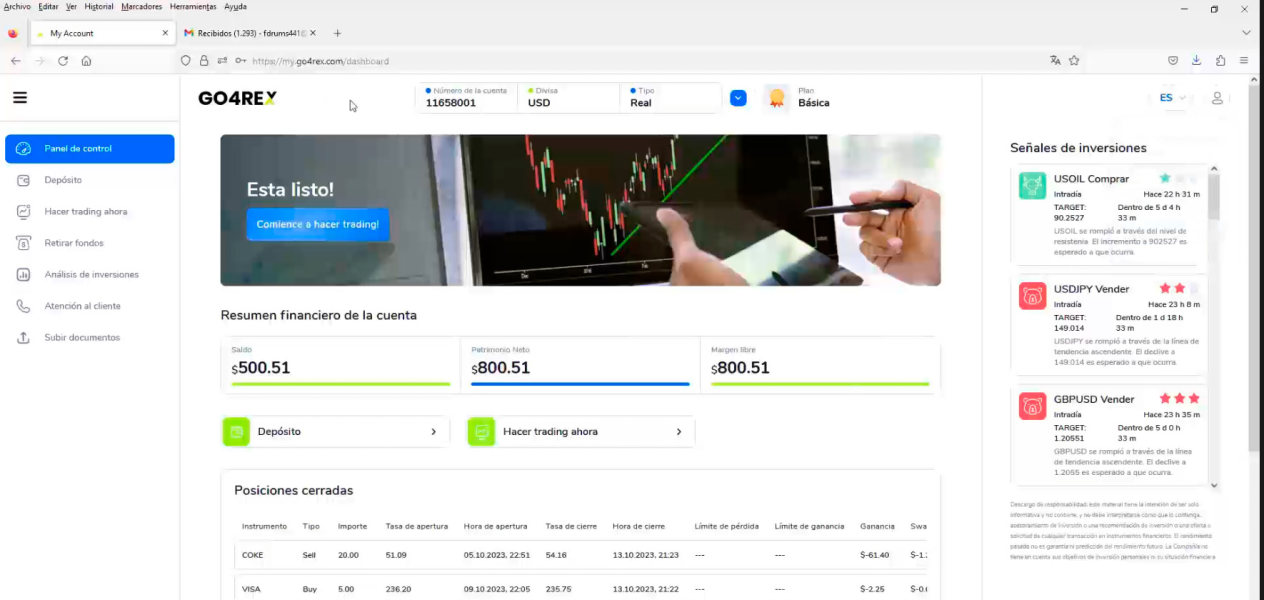
Task: Click the COKE instrument row
Action: [x=580, y=555]
